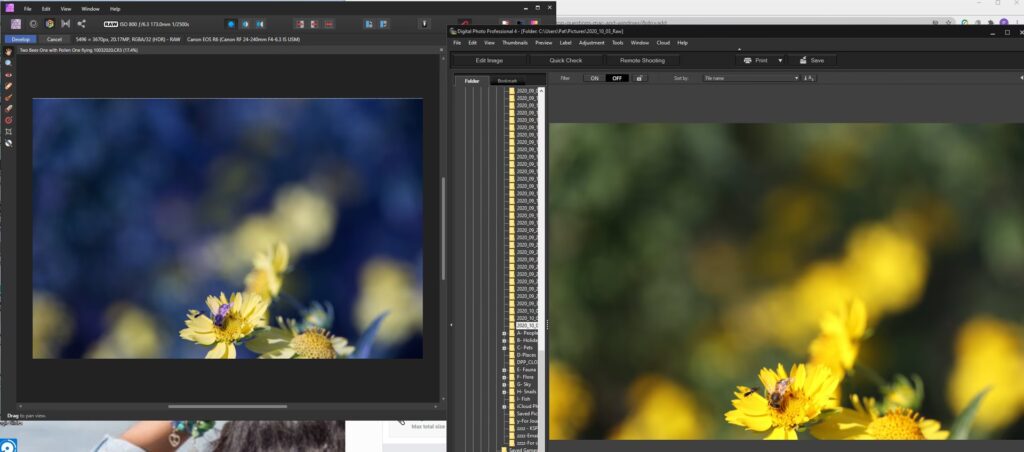The image size is (1024, 452).
Task: Select the View (hand) tool in Affinity
Action: [8, 52]
